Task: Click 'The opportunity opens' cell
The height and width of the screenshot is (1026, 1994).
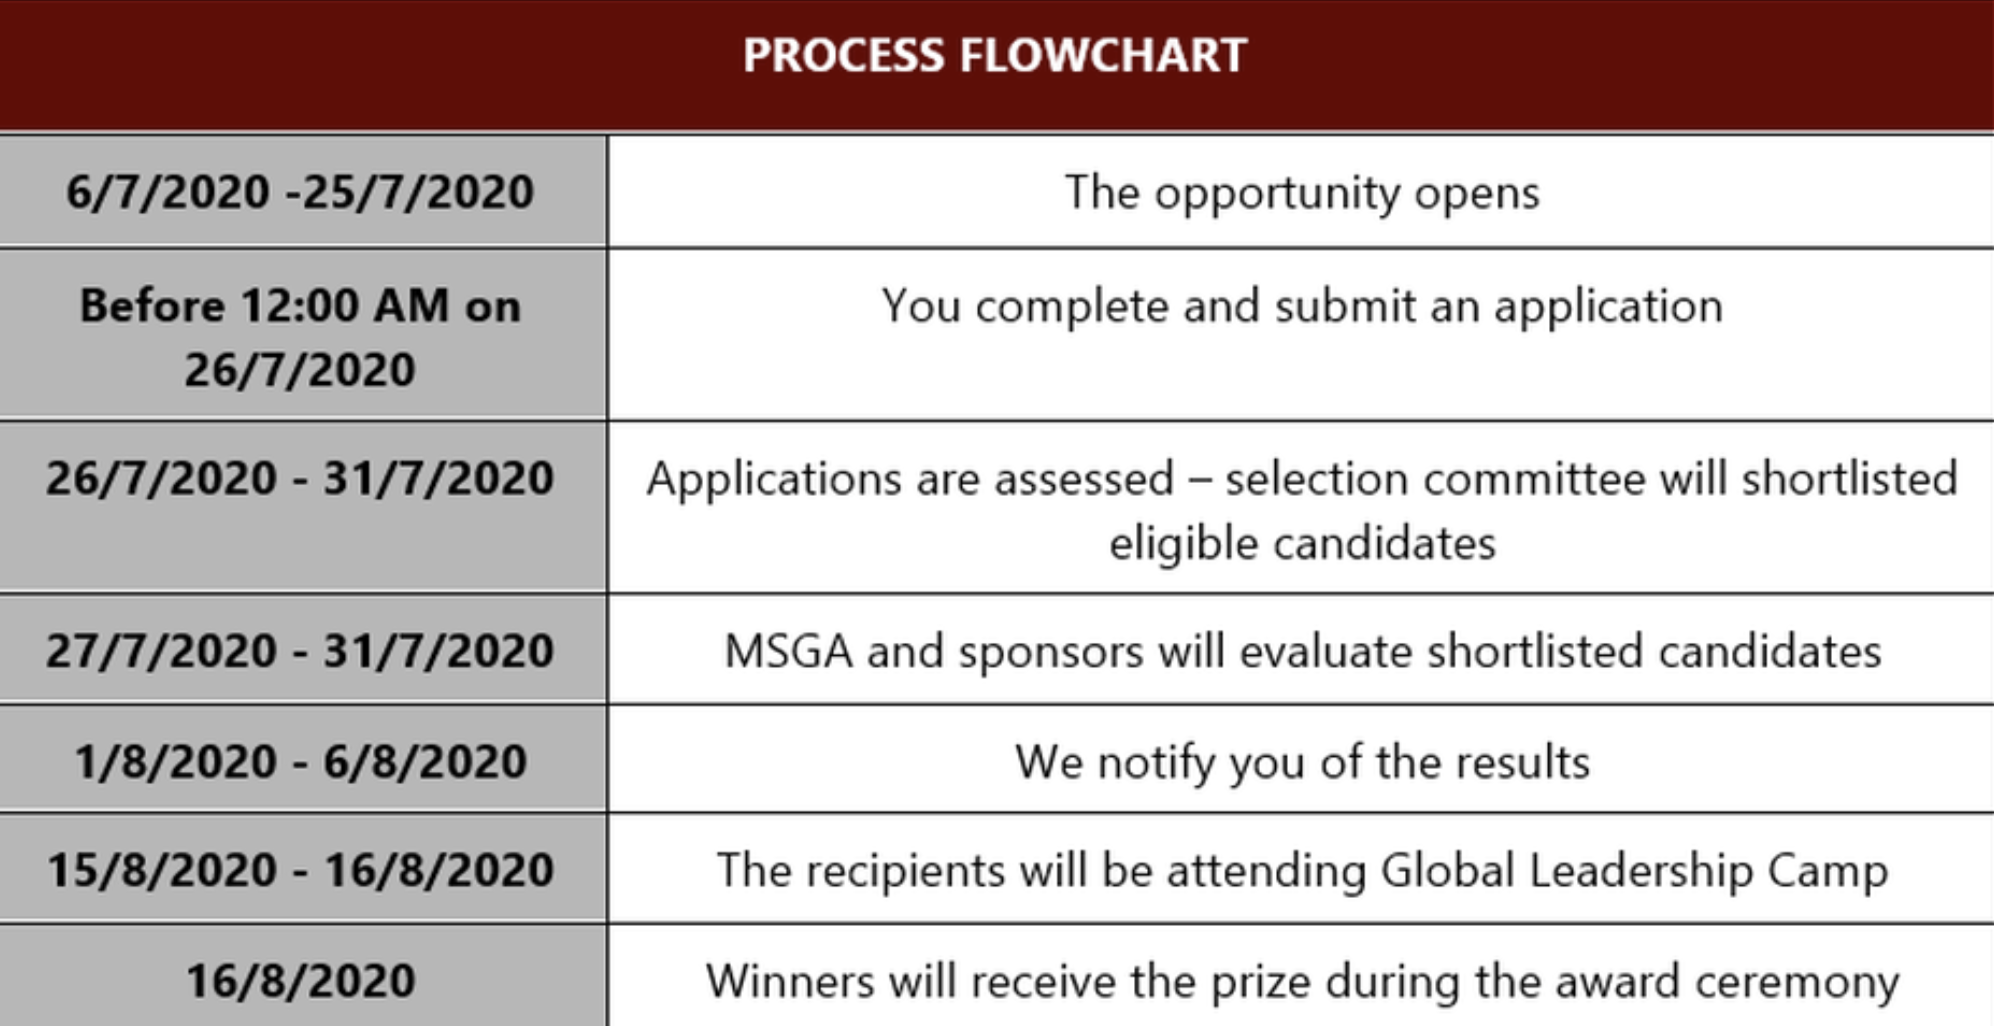Action: 1302,192
